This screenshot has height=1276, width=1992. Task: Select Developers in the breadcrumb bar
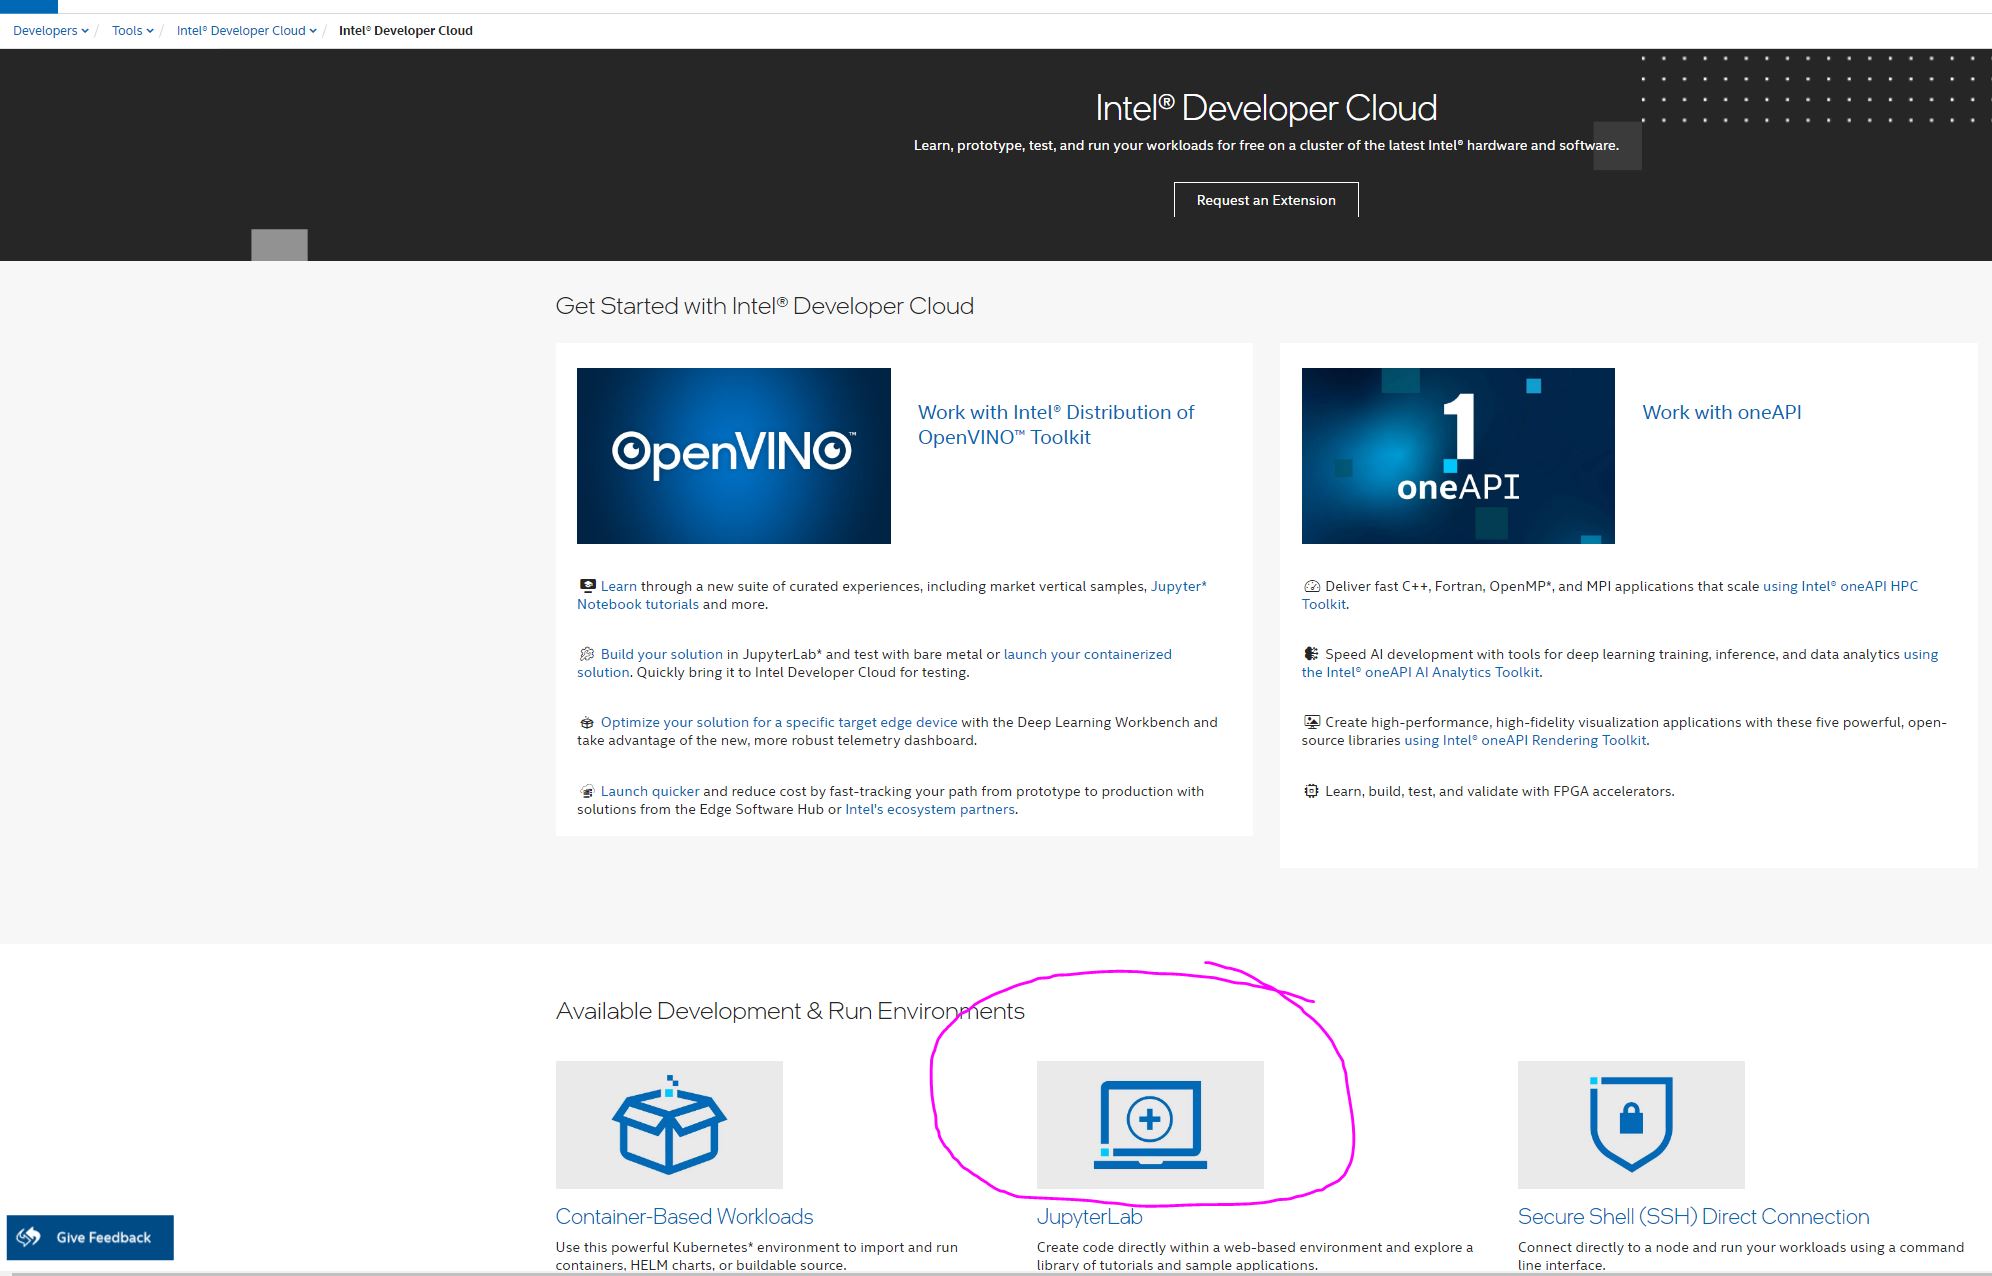(x=43, y=30)
